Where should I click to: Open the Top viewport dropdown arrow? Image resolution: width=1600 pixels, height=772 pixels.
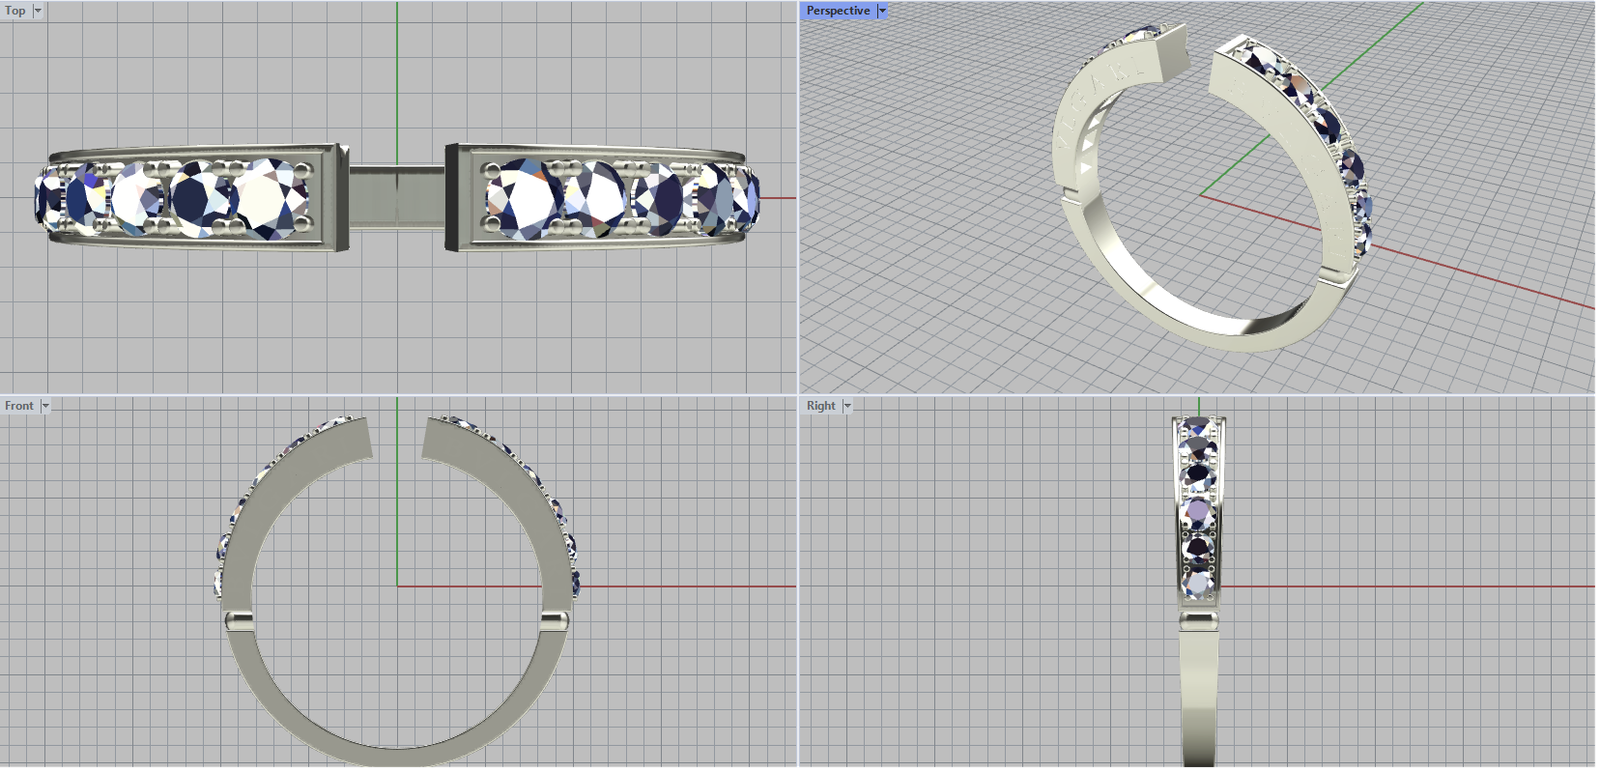coord(38,11)
